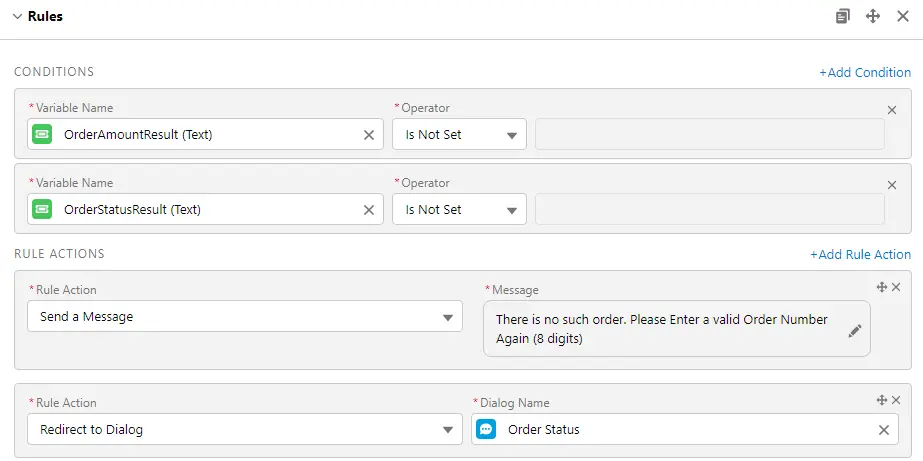The height and width of the screenshot is (461, 923).
Task: Collapse the Rules section chevron
Action: coord(17,17)
